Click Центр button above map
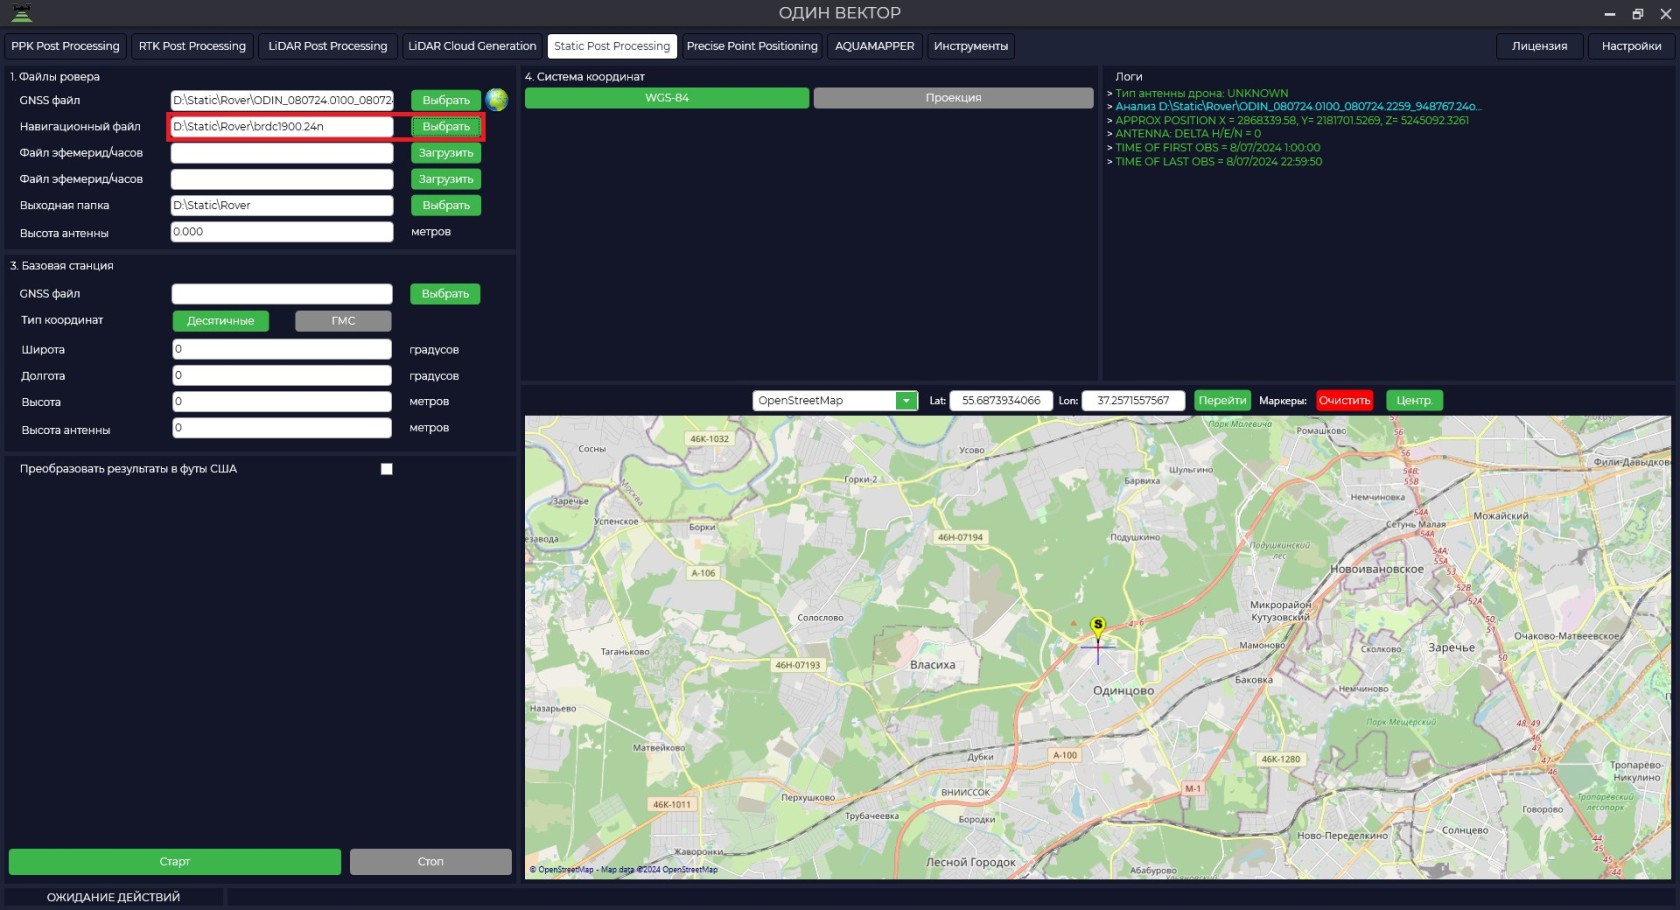 tap(1414, 401)
